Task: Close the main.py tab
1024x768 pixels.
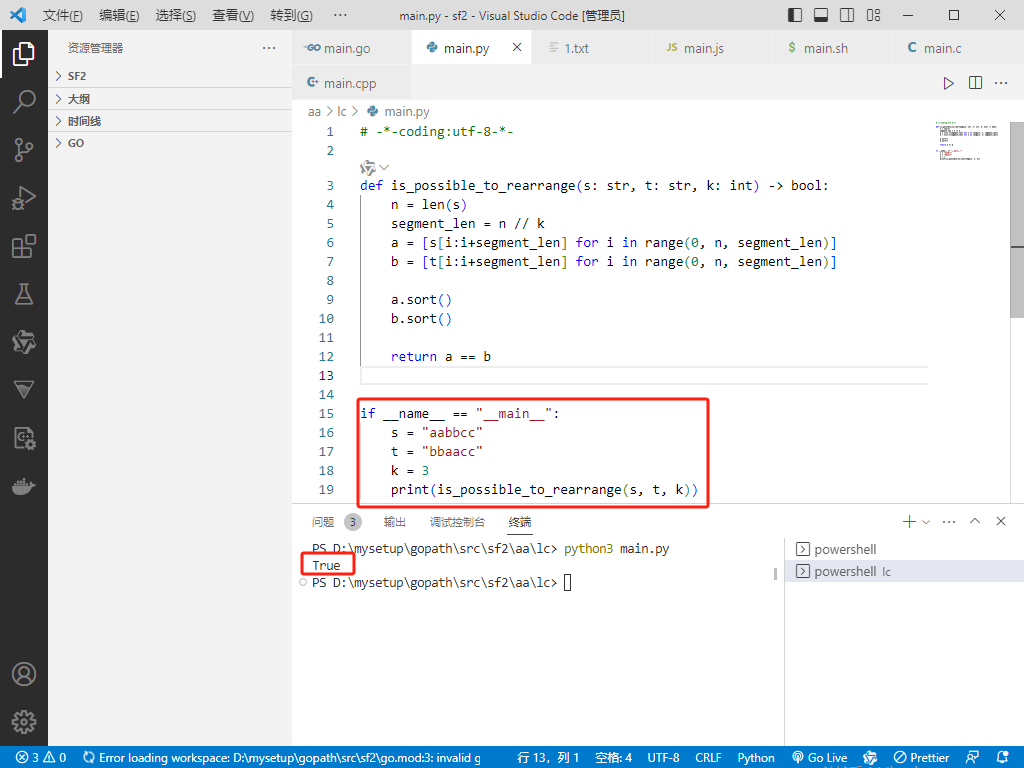Action: coord(517,47)
